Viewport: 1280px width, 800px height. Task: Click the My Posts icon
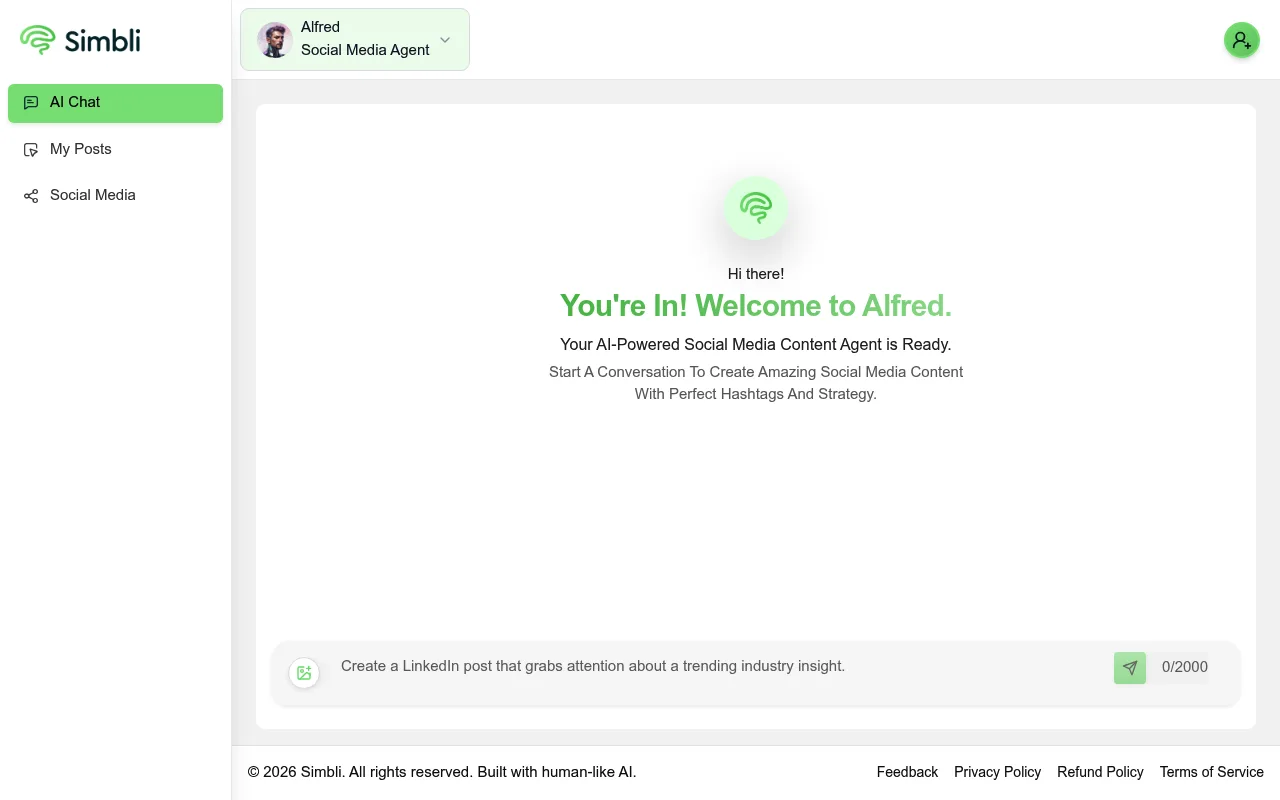point(31,149)
